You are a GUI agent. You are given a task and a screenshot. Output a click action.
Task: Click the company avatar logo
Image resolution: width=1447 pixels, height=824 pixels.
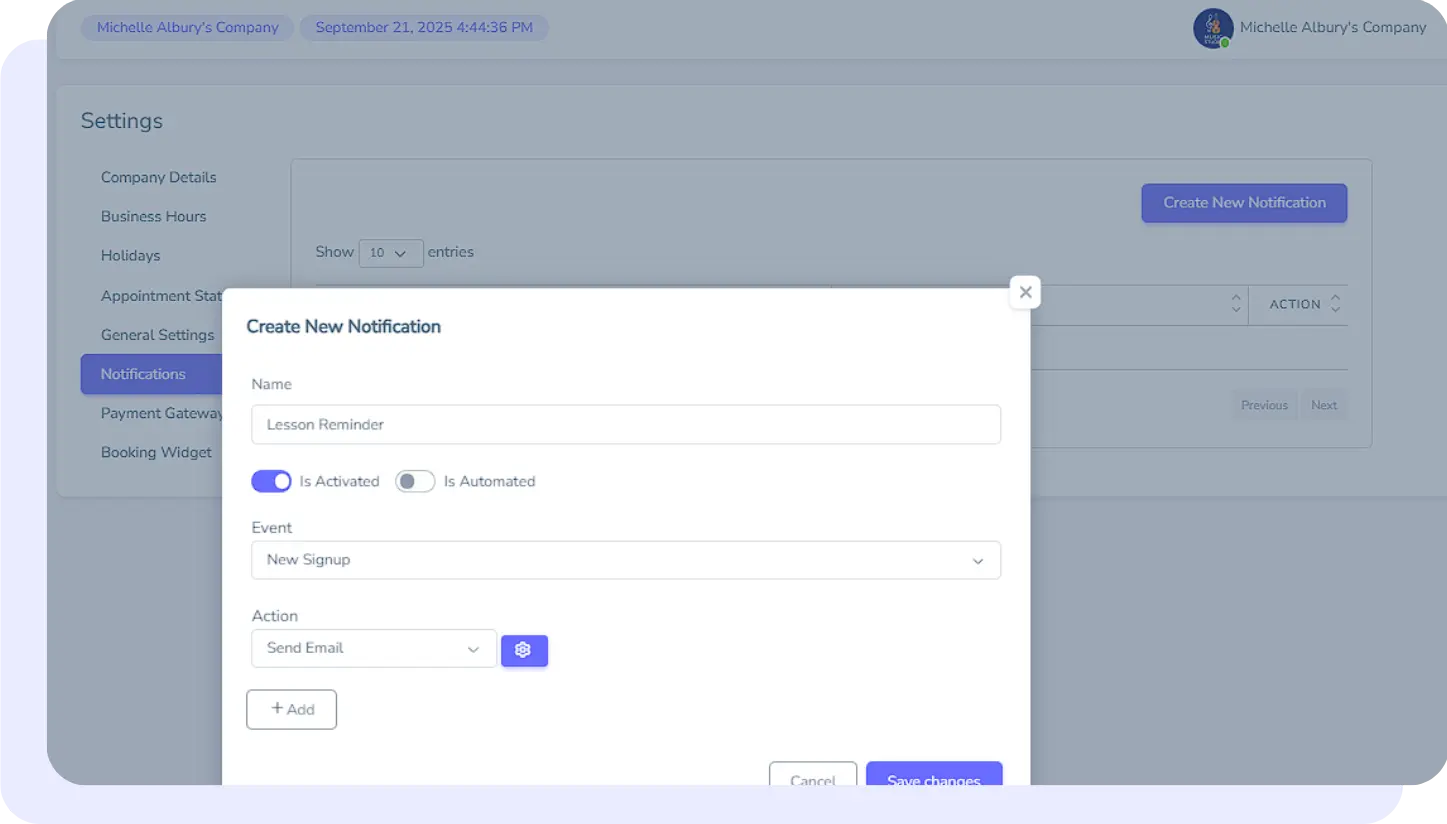[x=1212, y=28]
